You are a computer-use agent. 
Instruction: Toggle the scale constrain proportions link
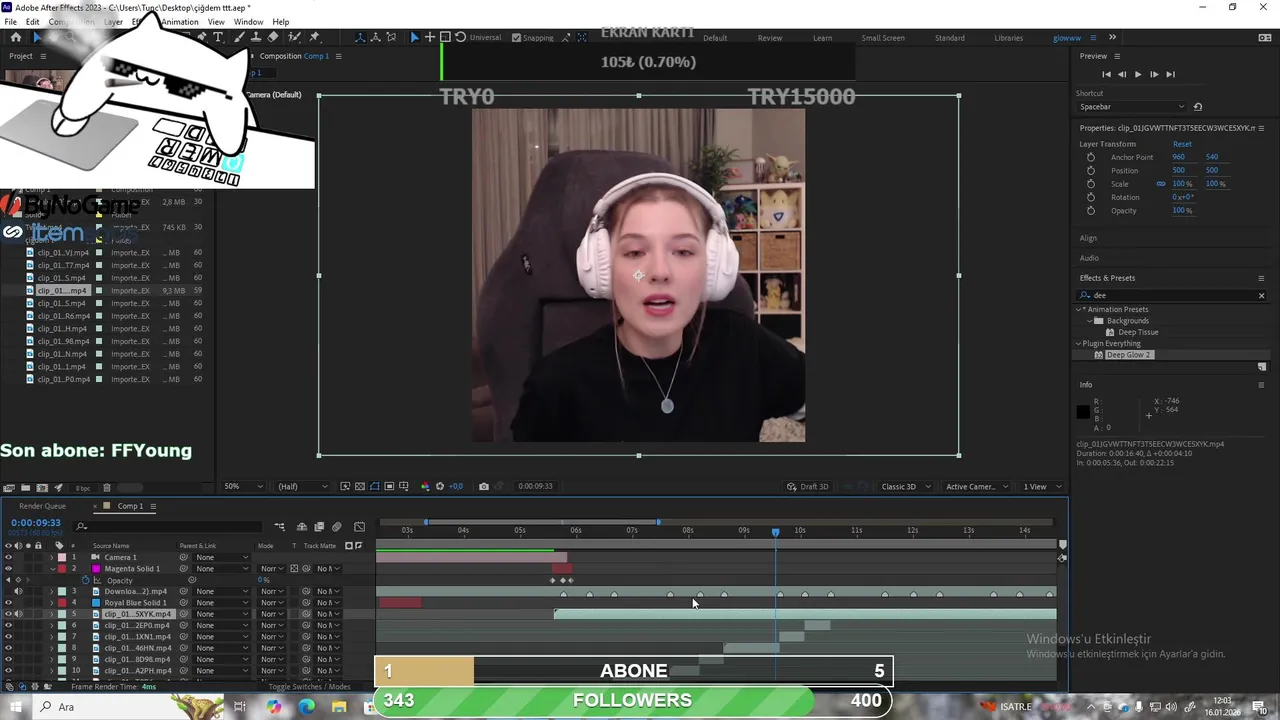1161,184
